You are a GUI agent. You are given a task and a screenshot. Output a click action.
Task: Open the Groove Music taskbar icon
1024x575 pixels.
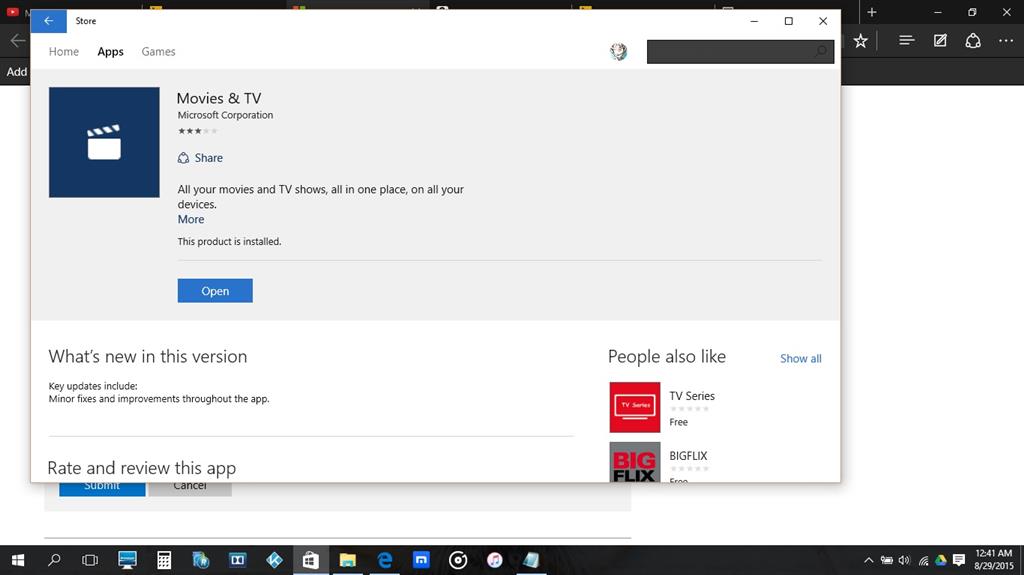click(x=458, y=560)
